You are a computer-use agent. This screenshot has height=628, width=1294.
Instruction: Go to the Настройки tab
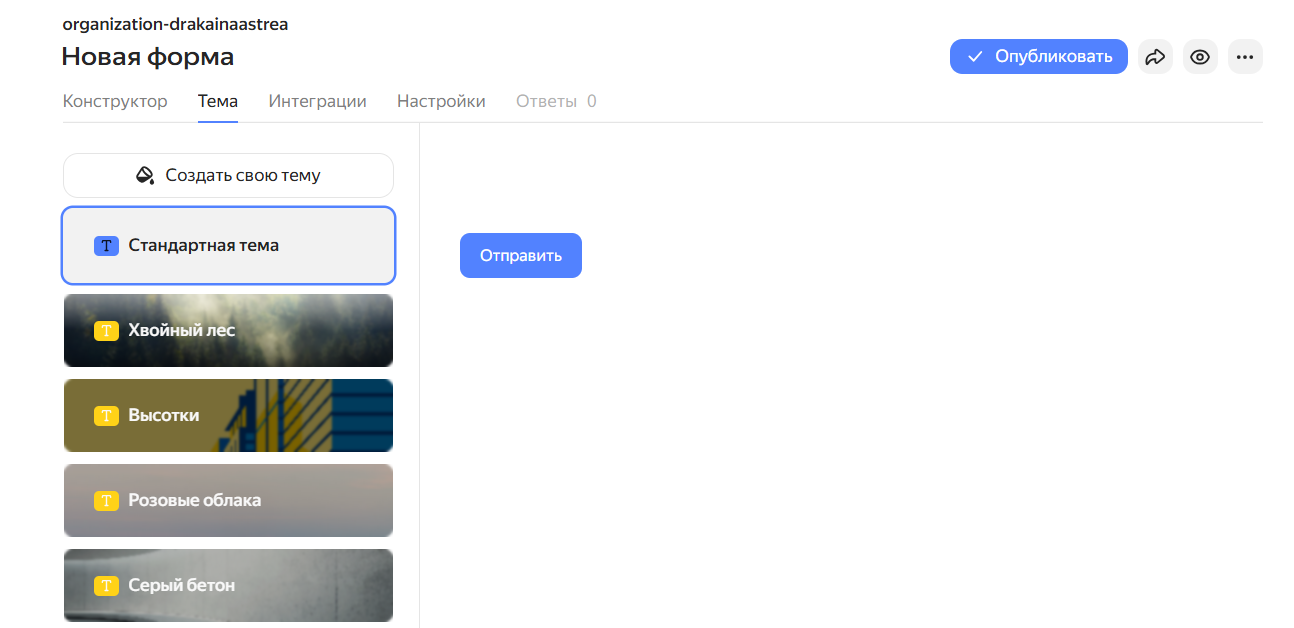pyautogui.click(x=441, y=102)
